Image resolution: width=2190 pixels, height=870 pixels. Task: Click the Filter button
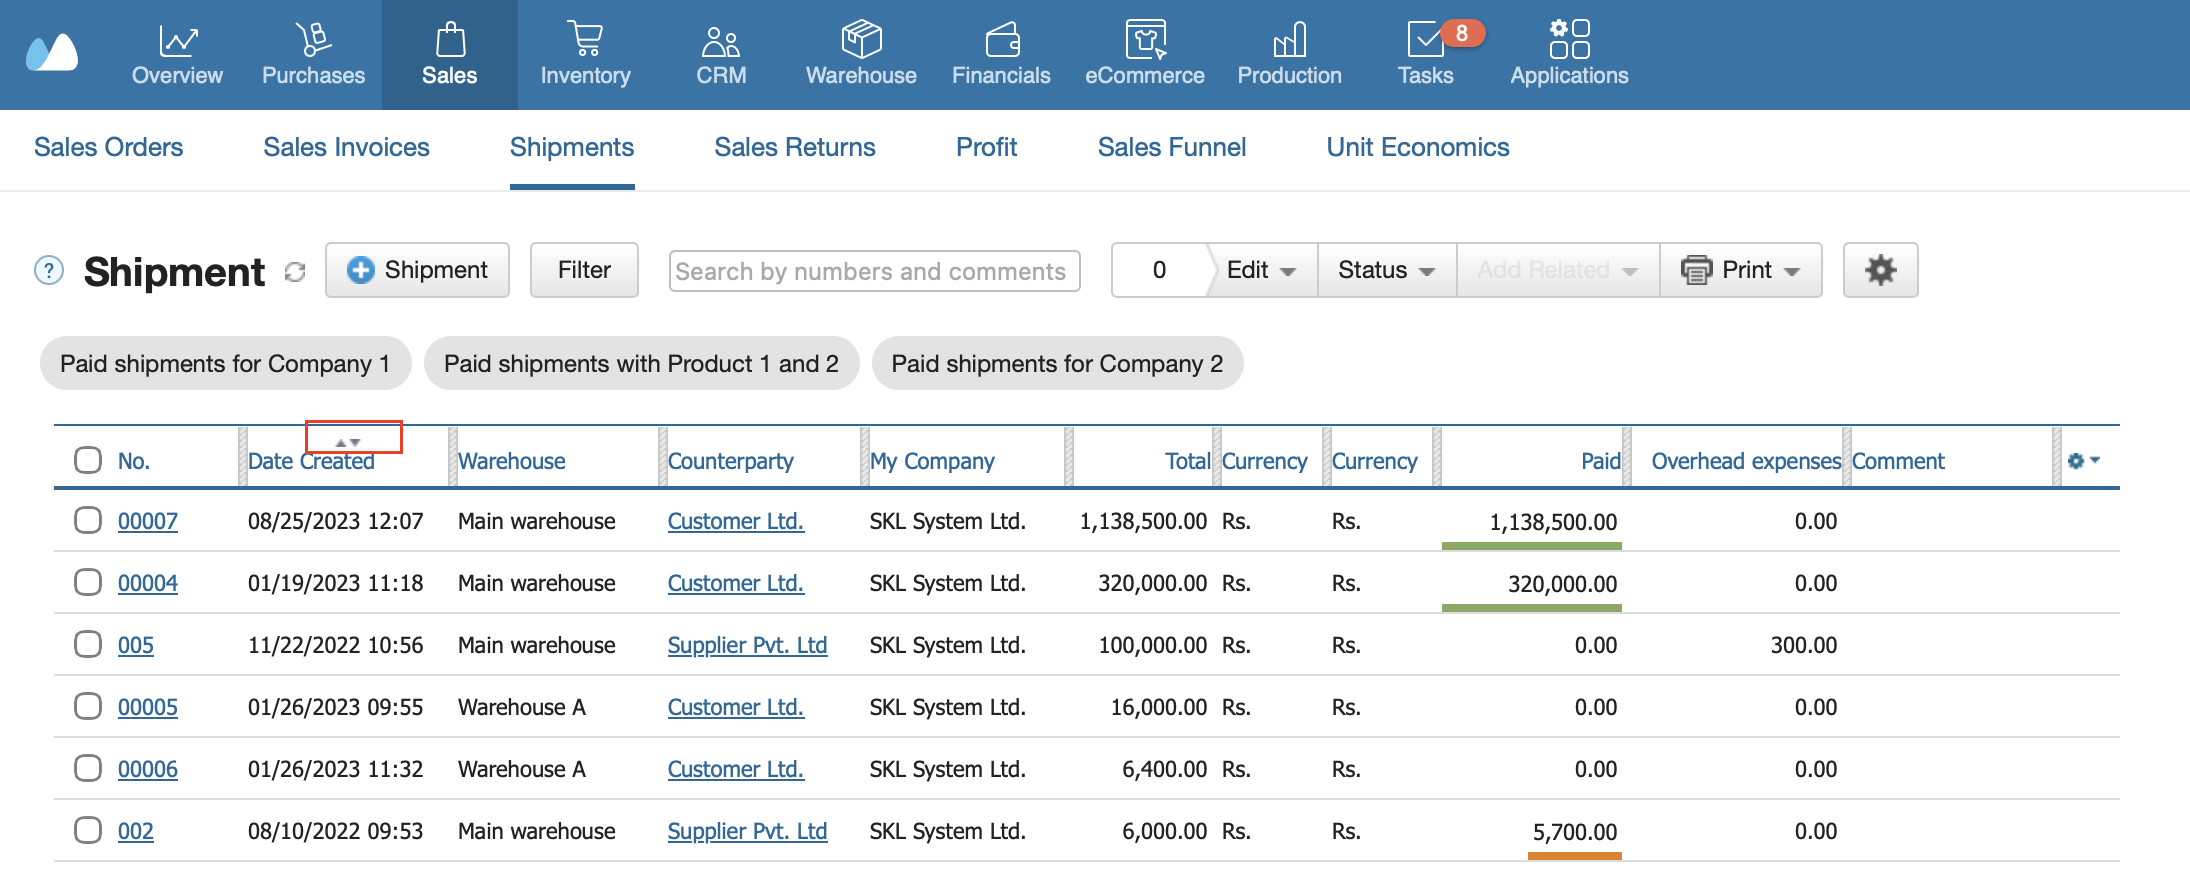(584, 270)
